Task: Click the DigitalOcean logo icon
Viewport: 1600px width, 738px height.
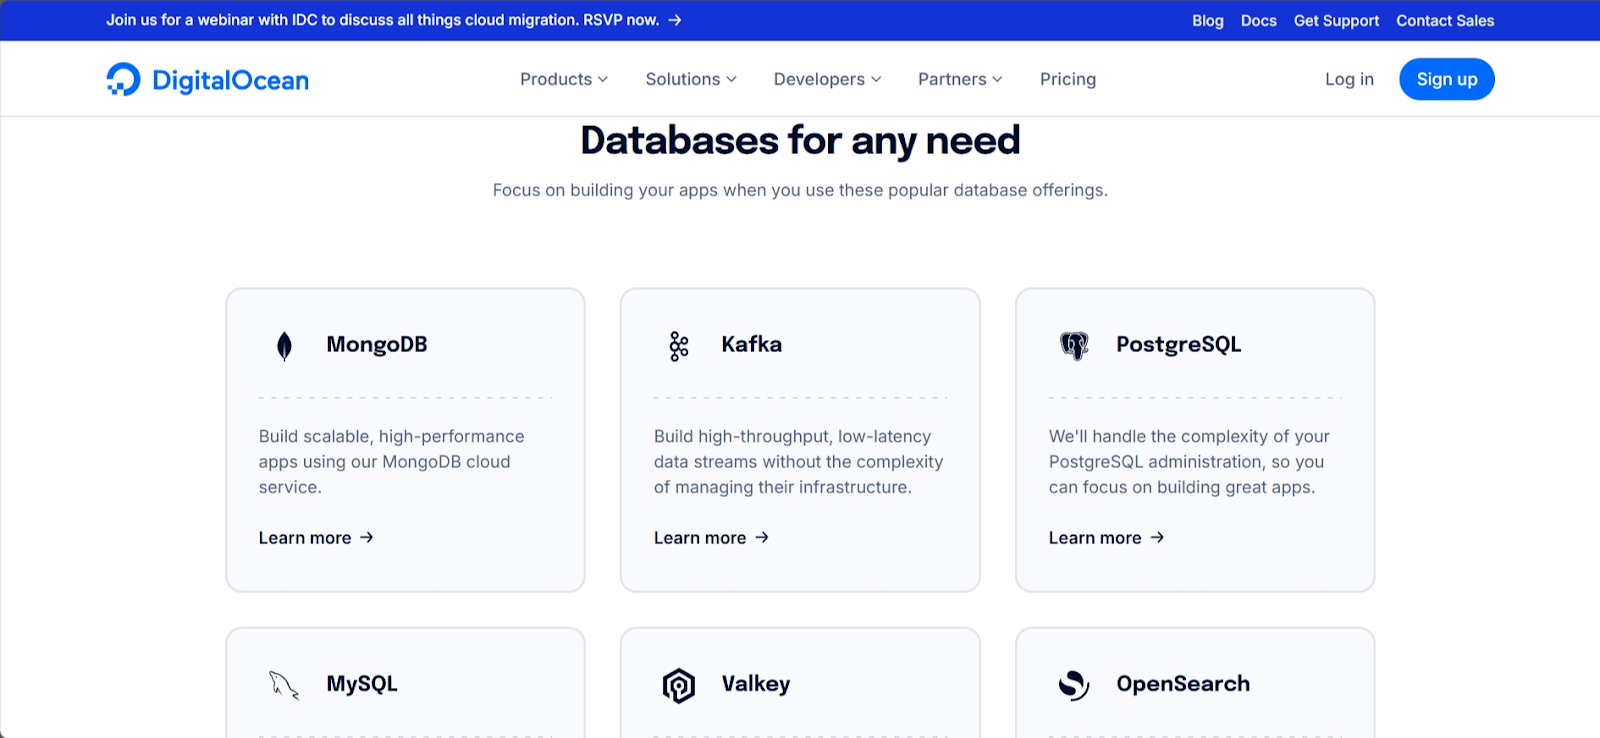Action: (123, 79)
